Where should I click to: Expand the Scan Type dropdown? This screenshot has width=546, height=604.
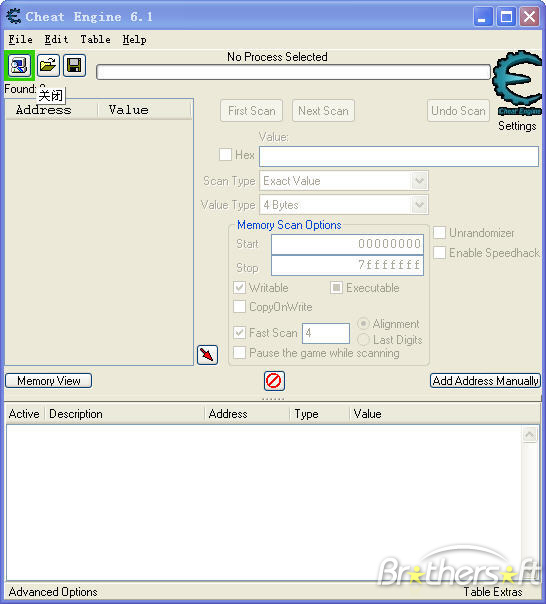point(419,181)
